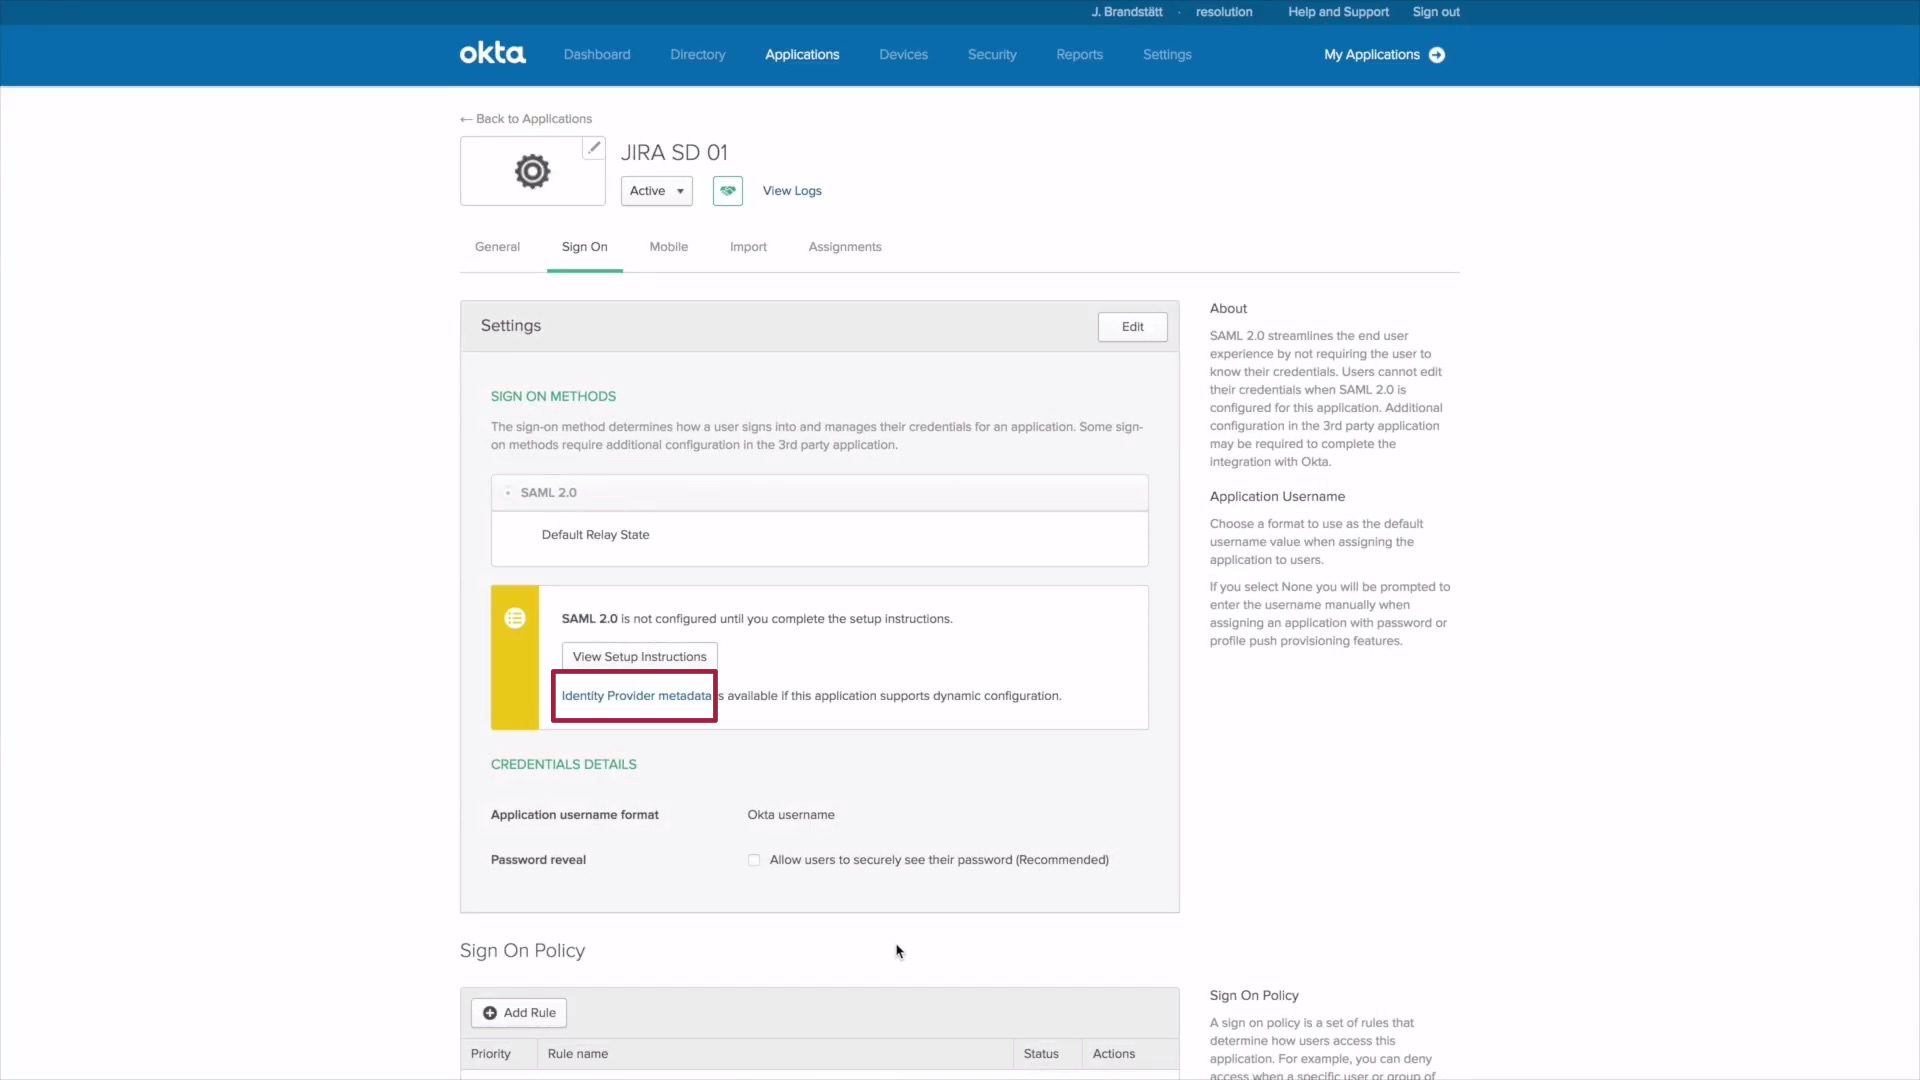Click the pencil edit logo icon

pos(594,148)
